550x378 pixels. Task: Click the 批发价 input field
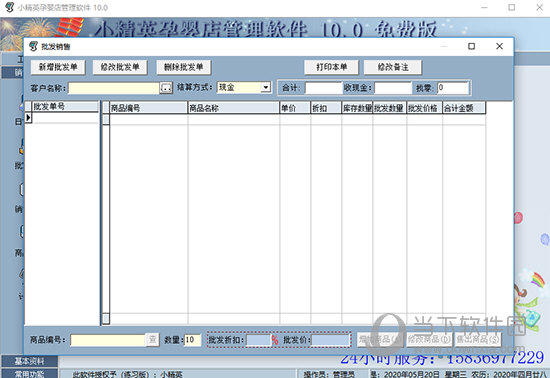coord(330,340)
